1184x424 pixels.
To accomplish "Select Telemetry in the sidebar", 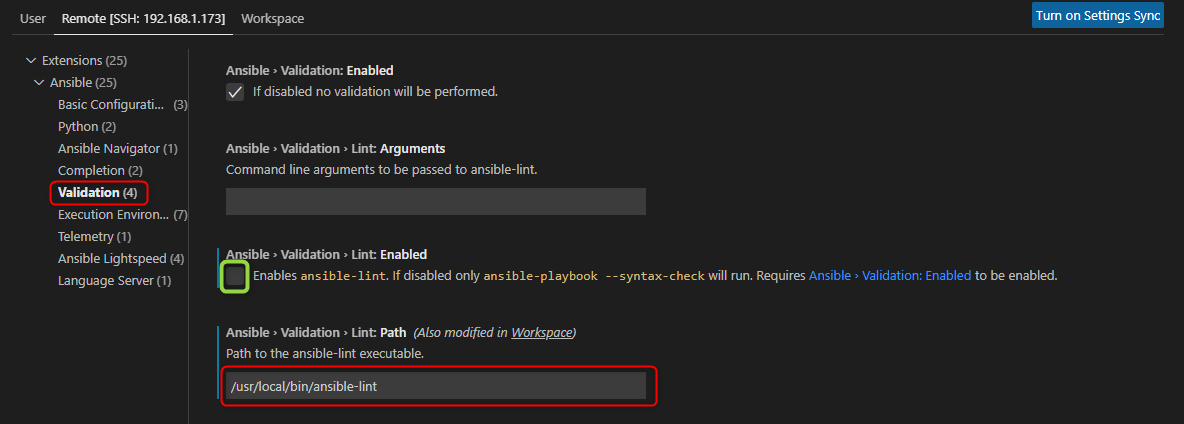I will coord(95,236).
